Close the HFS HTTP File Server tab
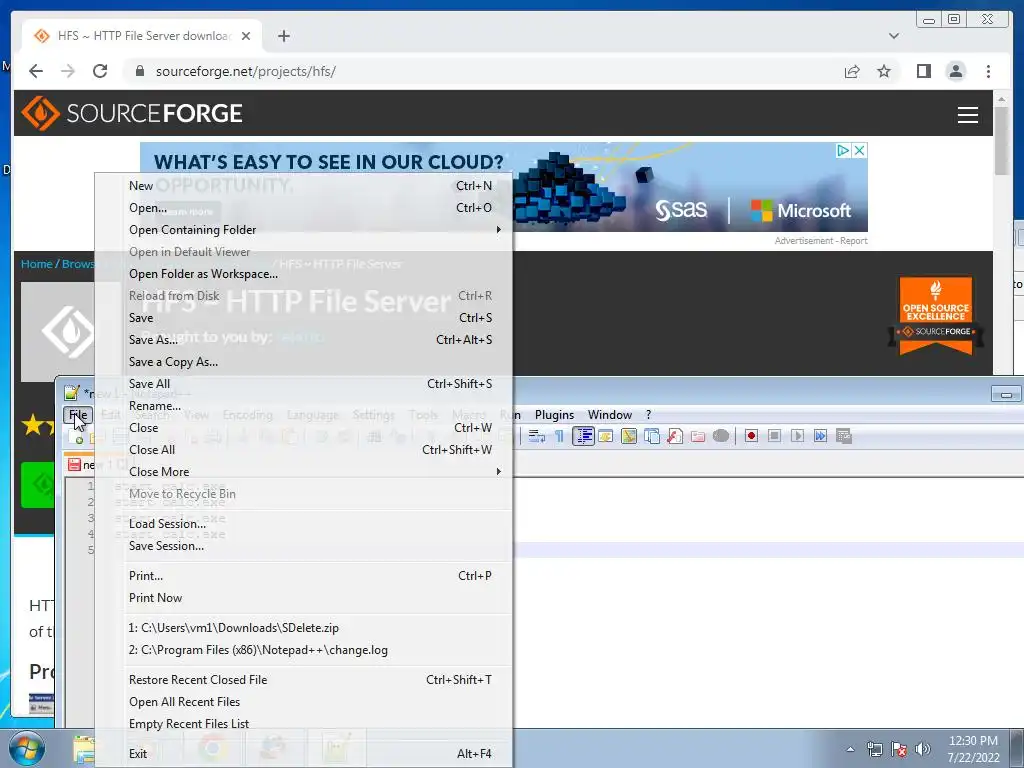Screen dimensions: 1024x768 (246, 36)
